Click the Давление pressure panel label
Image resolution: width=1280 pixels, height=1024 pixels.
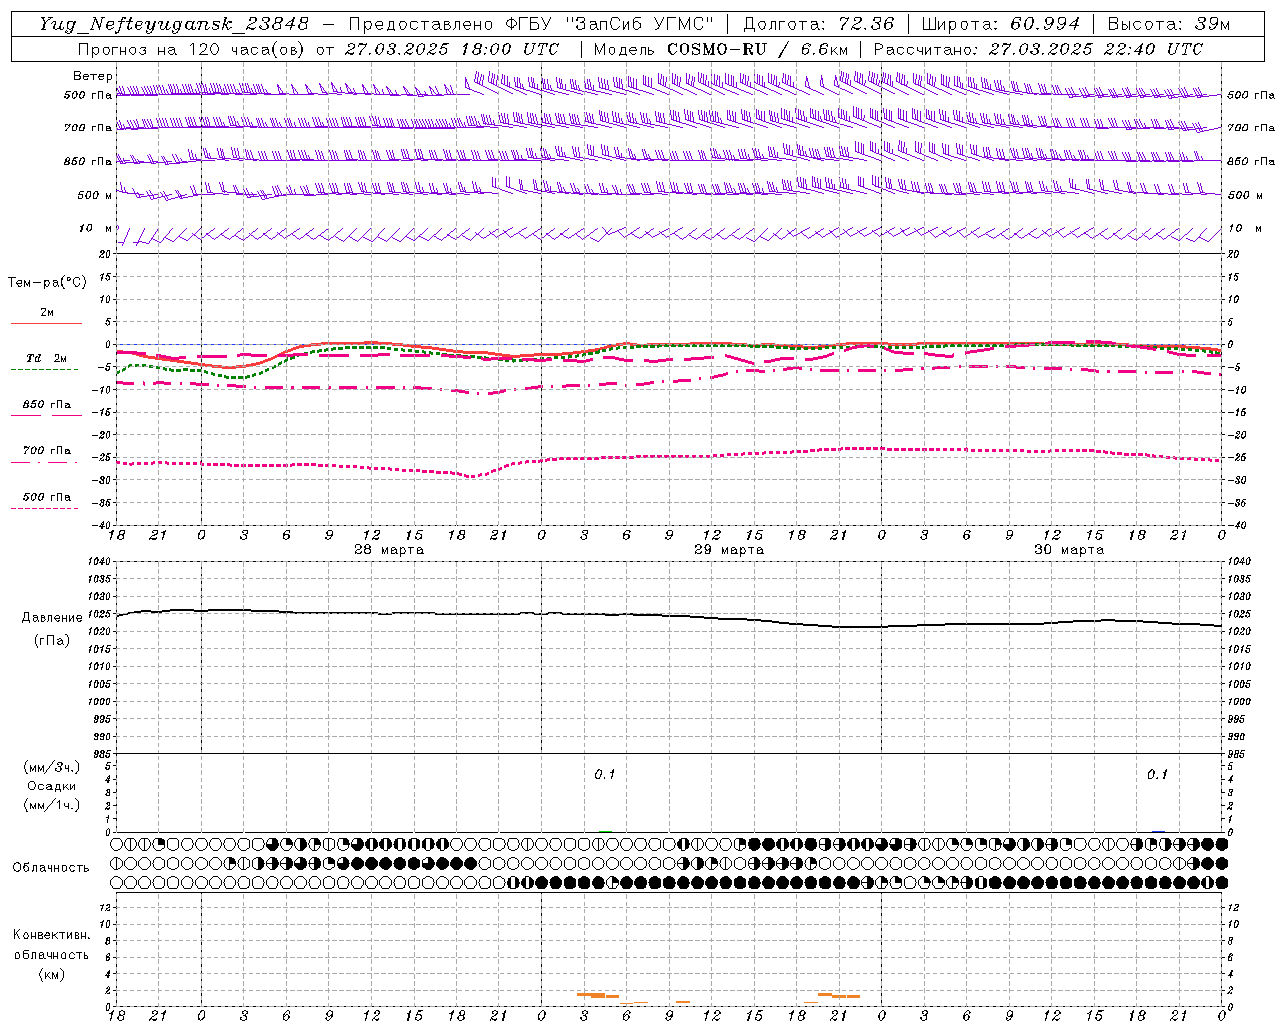[x=52, y=618]
